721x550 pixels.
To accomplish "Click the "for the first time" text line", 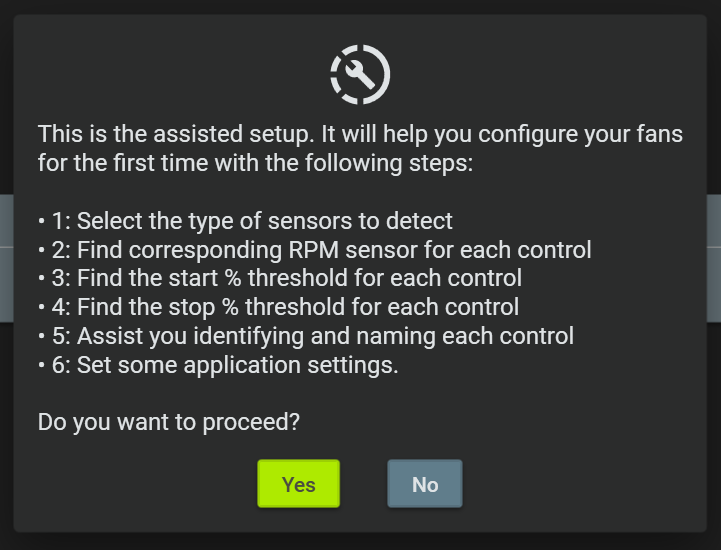I will click(x=255, y=162).
